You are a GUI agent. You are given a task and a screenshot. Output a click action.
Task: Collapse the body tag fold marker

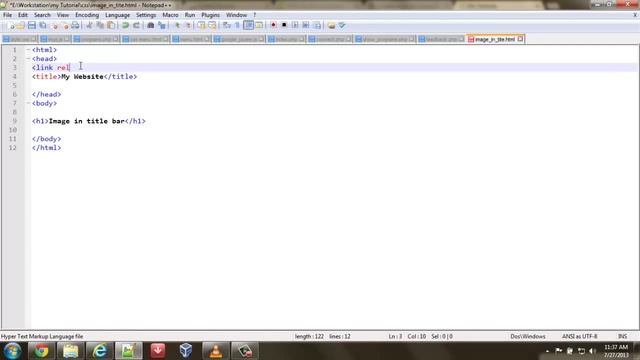tap(28, 103)
